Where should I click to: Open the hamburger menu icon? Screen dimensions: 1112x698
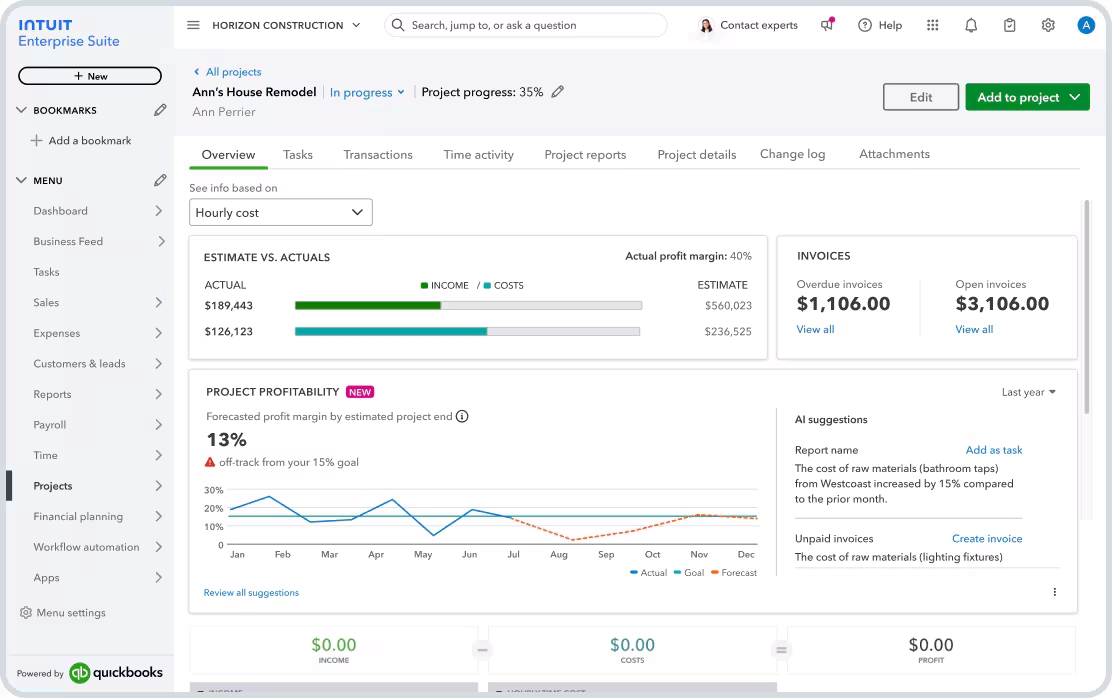click(193, 25)
